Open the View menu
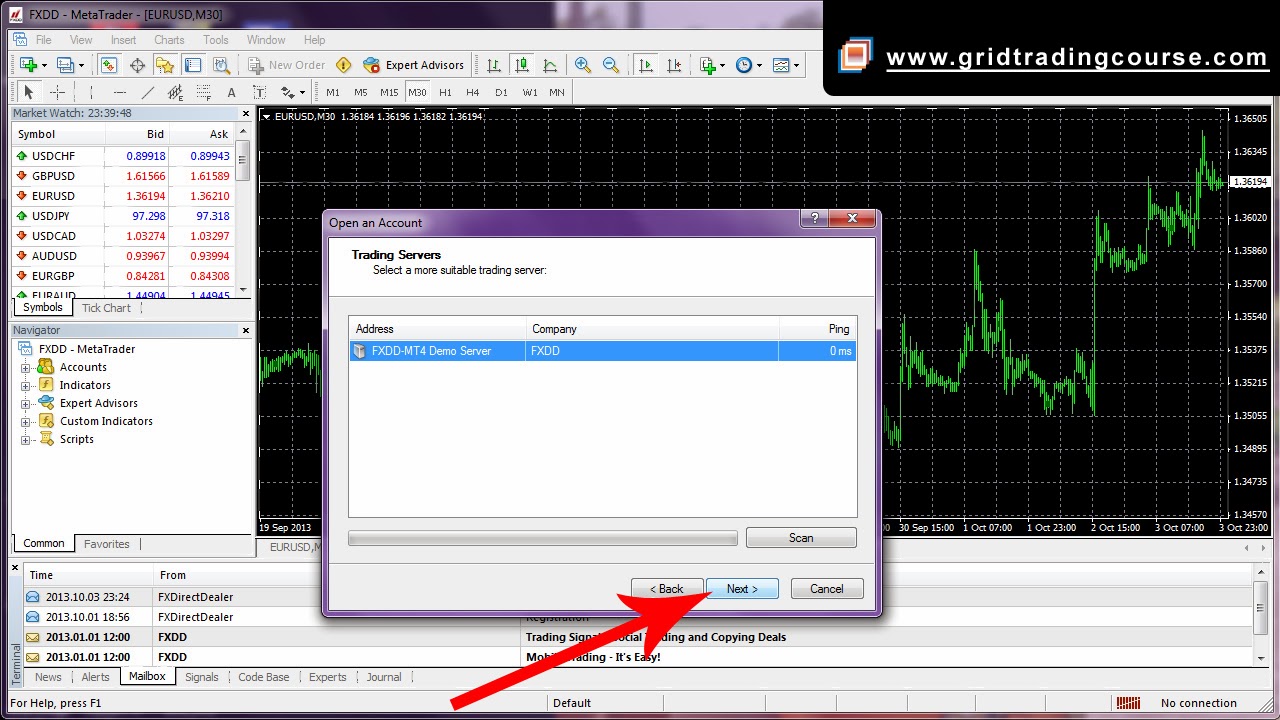The height and width of the screenshot is (720, 1280). pyautogui.click(x=81, y=40)
